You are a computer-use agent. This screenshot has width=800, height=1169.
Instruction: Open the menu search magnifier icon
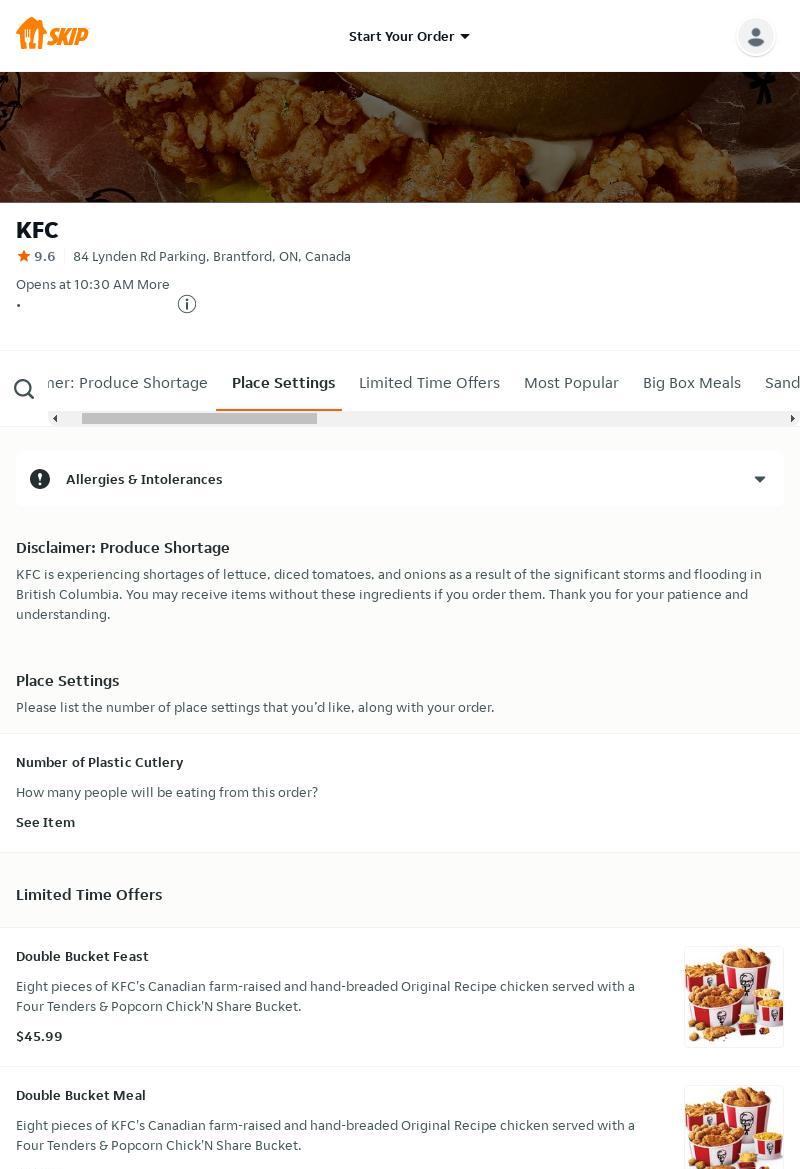tap(24, 389)
